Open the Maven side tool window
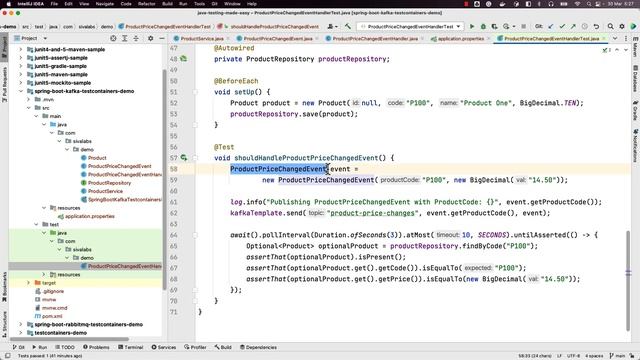This screenshot has width=640, height=360. coord(635,47)
